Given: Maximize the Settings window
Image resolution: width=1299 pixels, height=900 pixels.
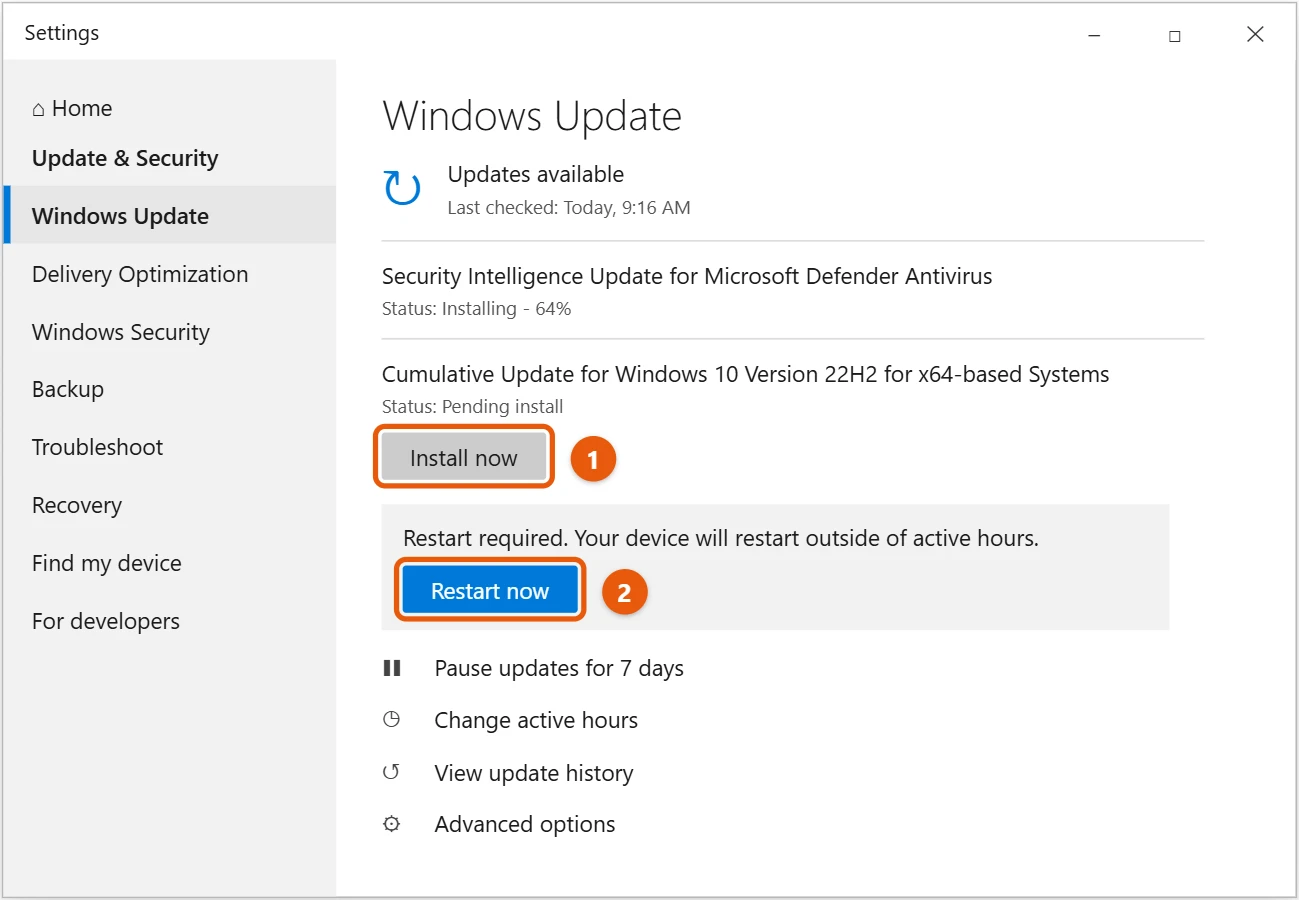Looking at the screenshot, I should [1175, 35].
